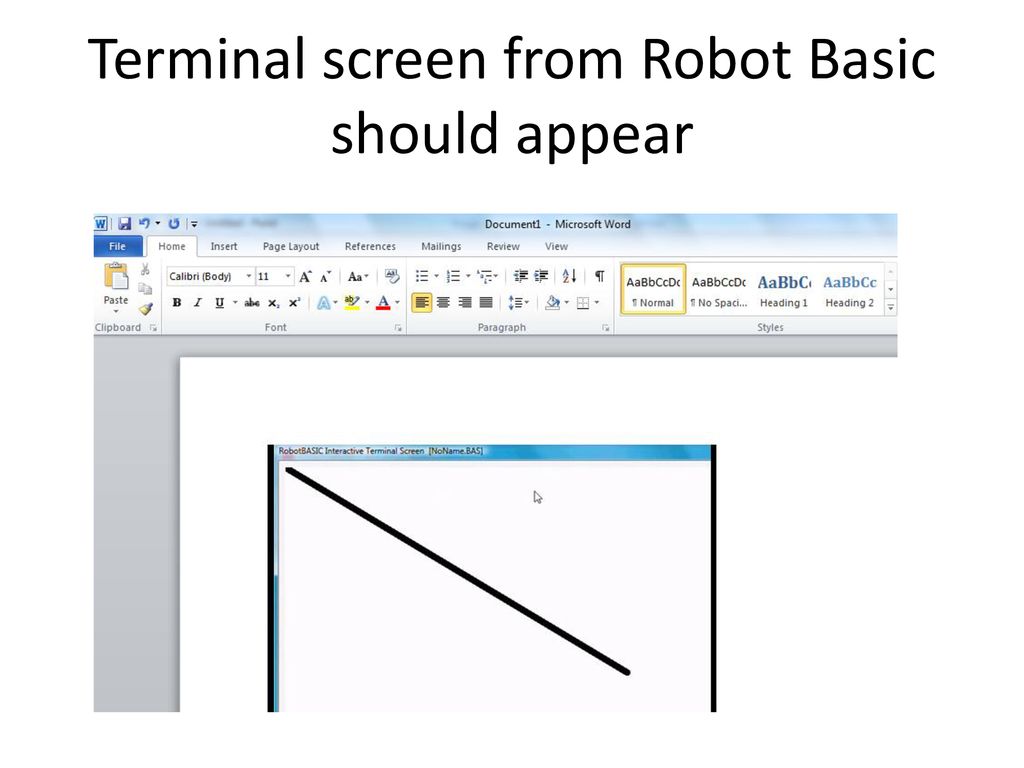This screenshot has width=1024, height=768.
Task: Click the Shrink Font icon
Action: click(325, 277)
